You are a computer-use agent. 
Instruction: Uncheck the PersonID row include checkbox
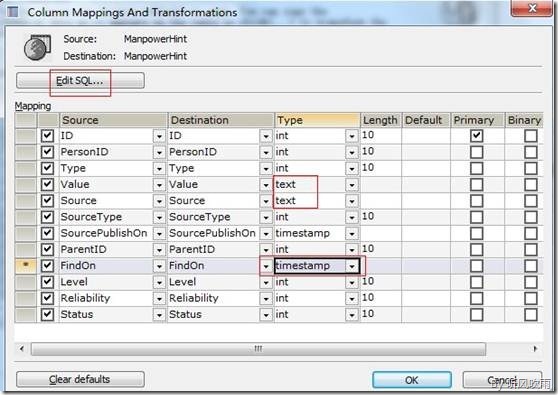[47, 152]
